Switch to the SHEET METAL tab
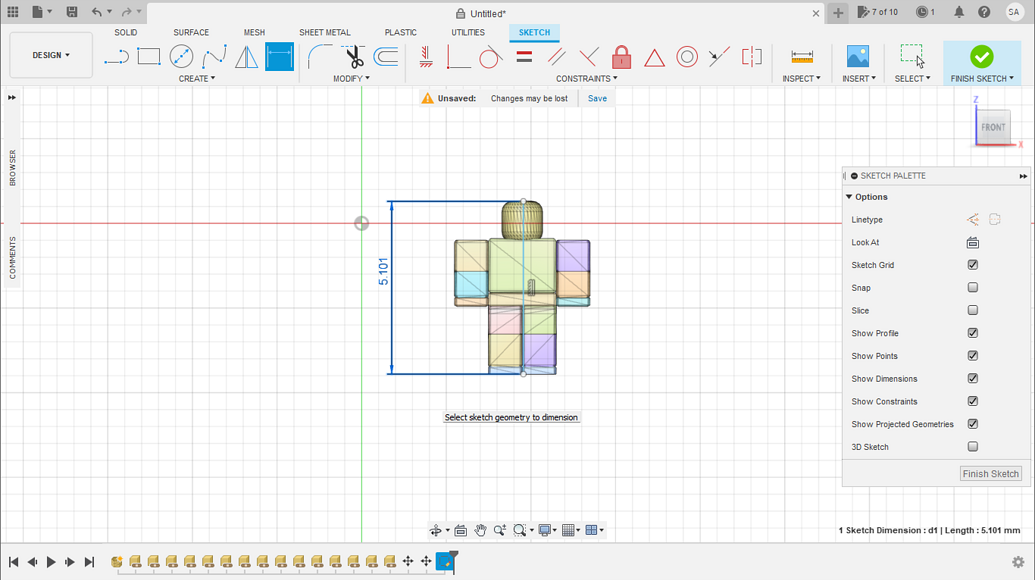 point(325,32)
